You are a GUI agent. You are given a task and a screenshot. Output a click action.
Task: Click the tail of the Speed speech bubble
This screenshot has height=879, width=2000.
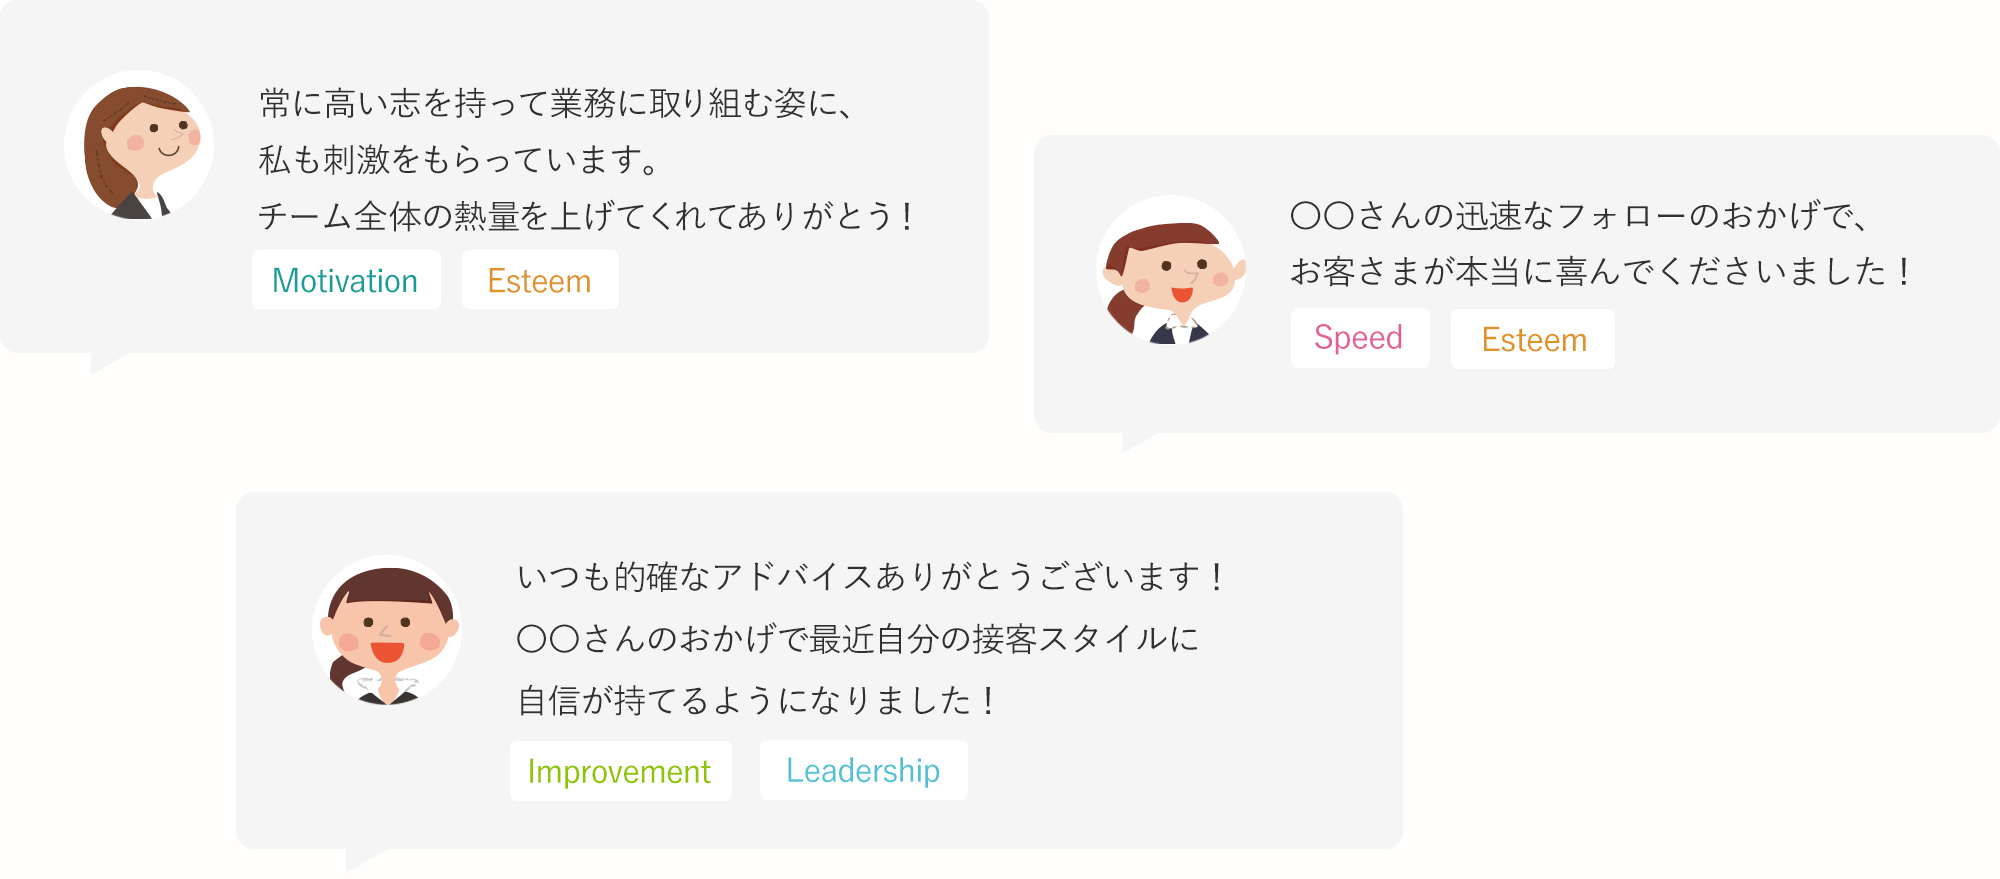click(x=1135, y=441)
